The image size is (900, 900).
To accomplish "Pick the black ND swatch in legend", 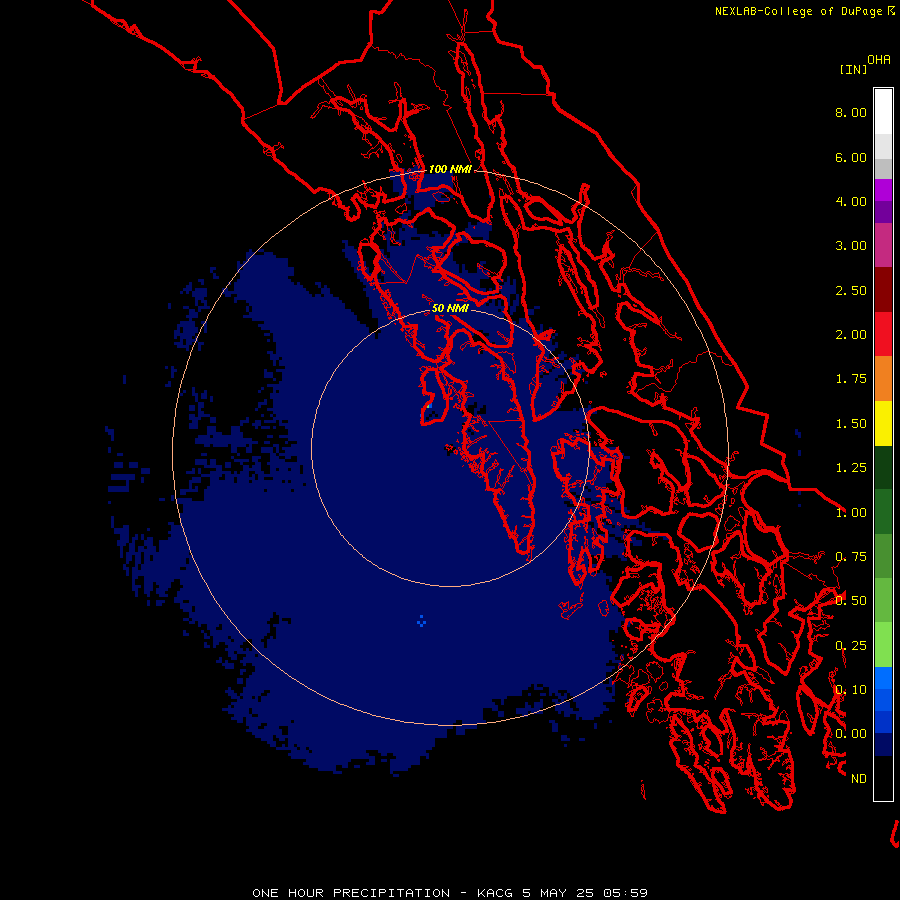I will pos(883,778).
